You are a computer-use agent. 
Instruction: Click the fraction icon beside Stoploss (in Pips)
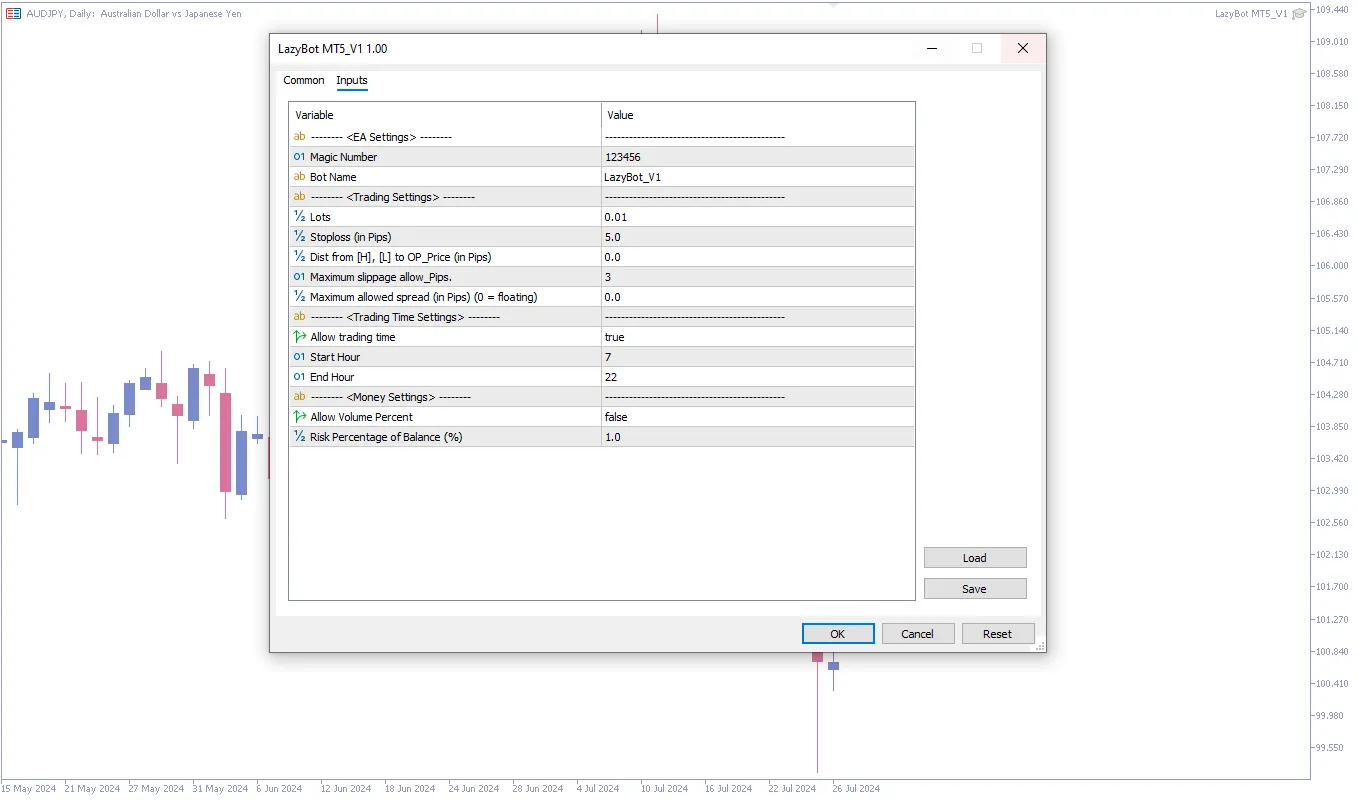299,237
